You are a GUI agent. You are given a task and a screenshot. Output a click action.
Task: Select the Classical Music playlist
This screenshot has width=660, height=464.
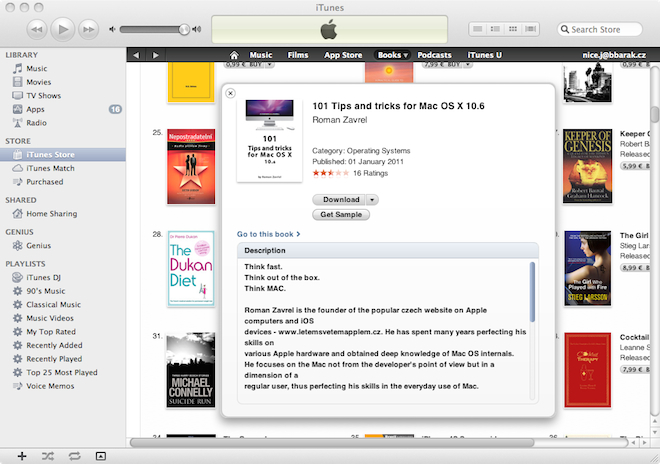(x=63, y=304)
